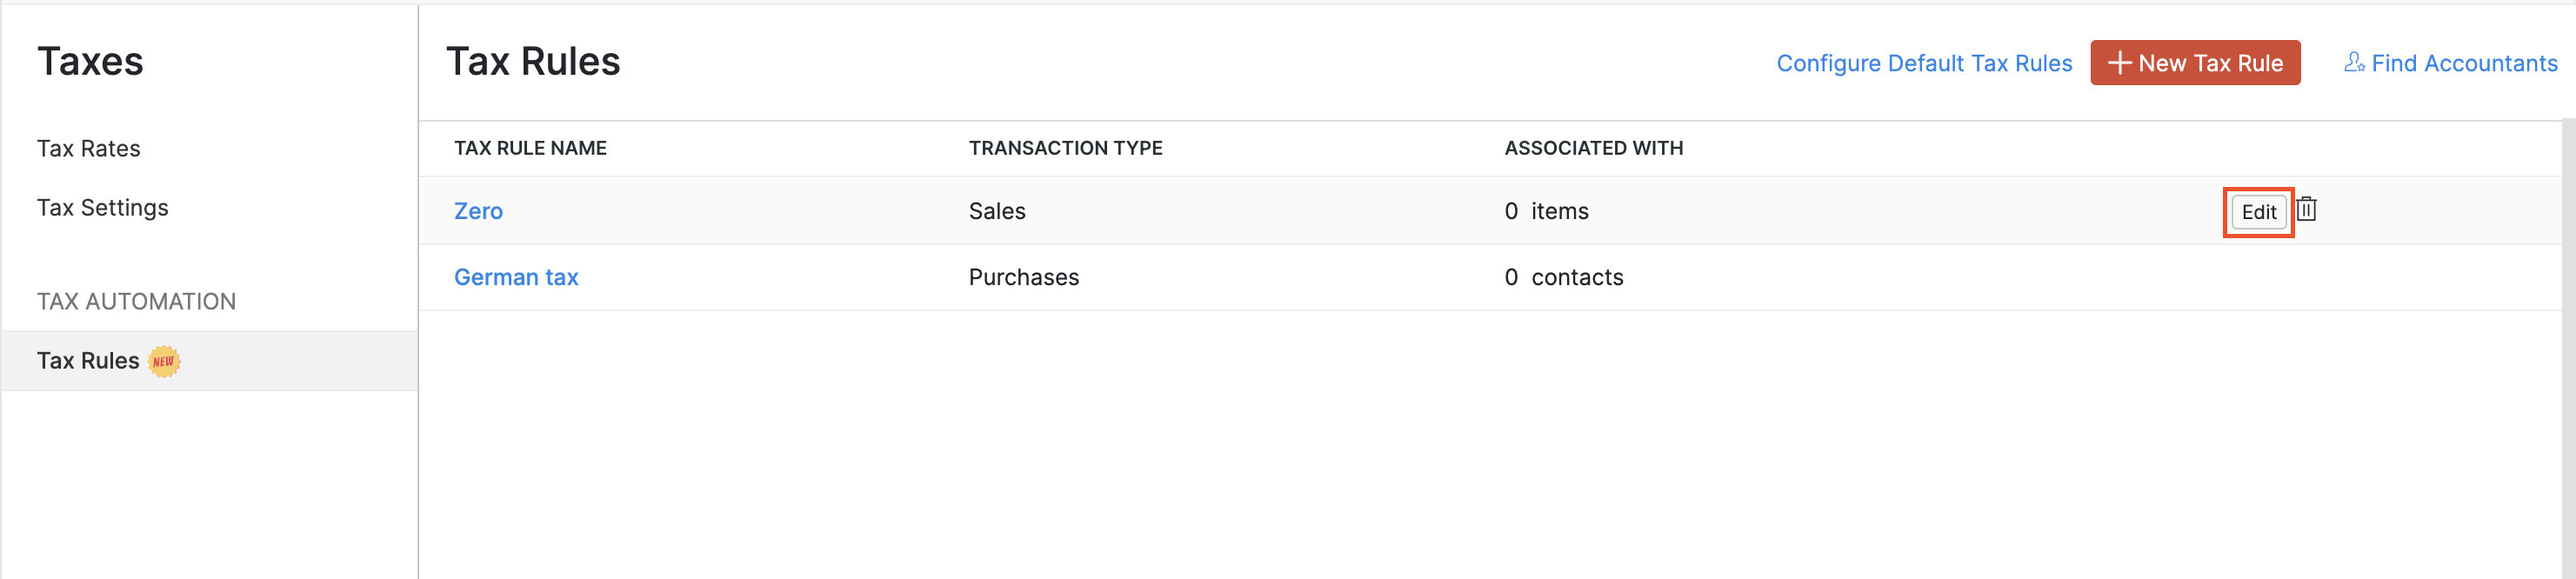Open Configure Default Tax Rules
The height and width of the screenshot is (579, 2576).
tap(1923, 63)
